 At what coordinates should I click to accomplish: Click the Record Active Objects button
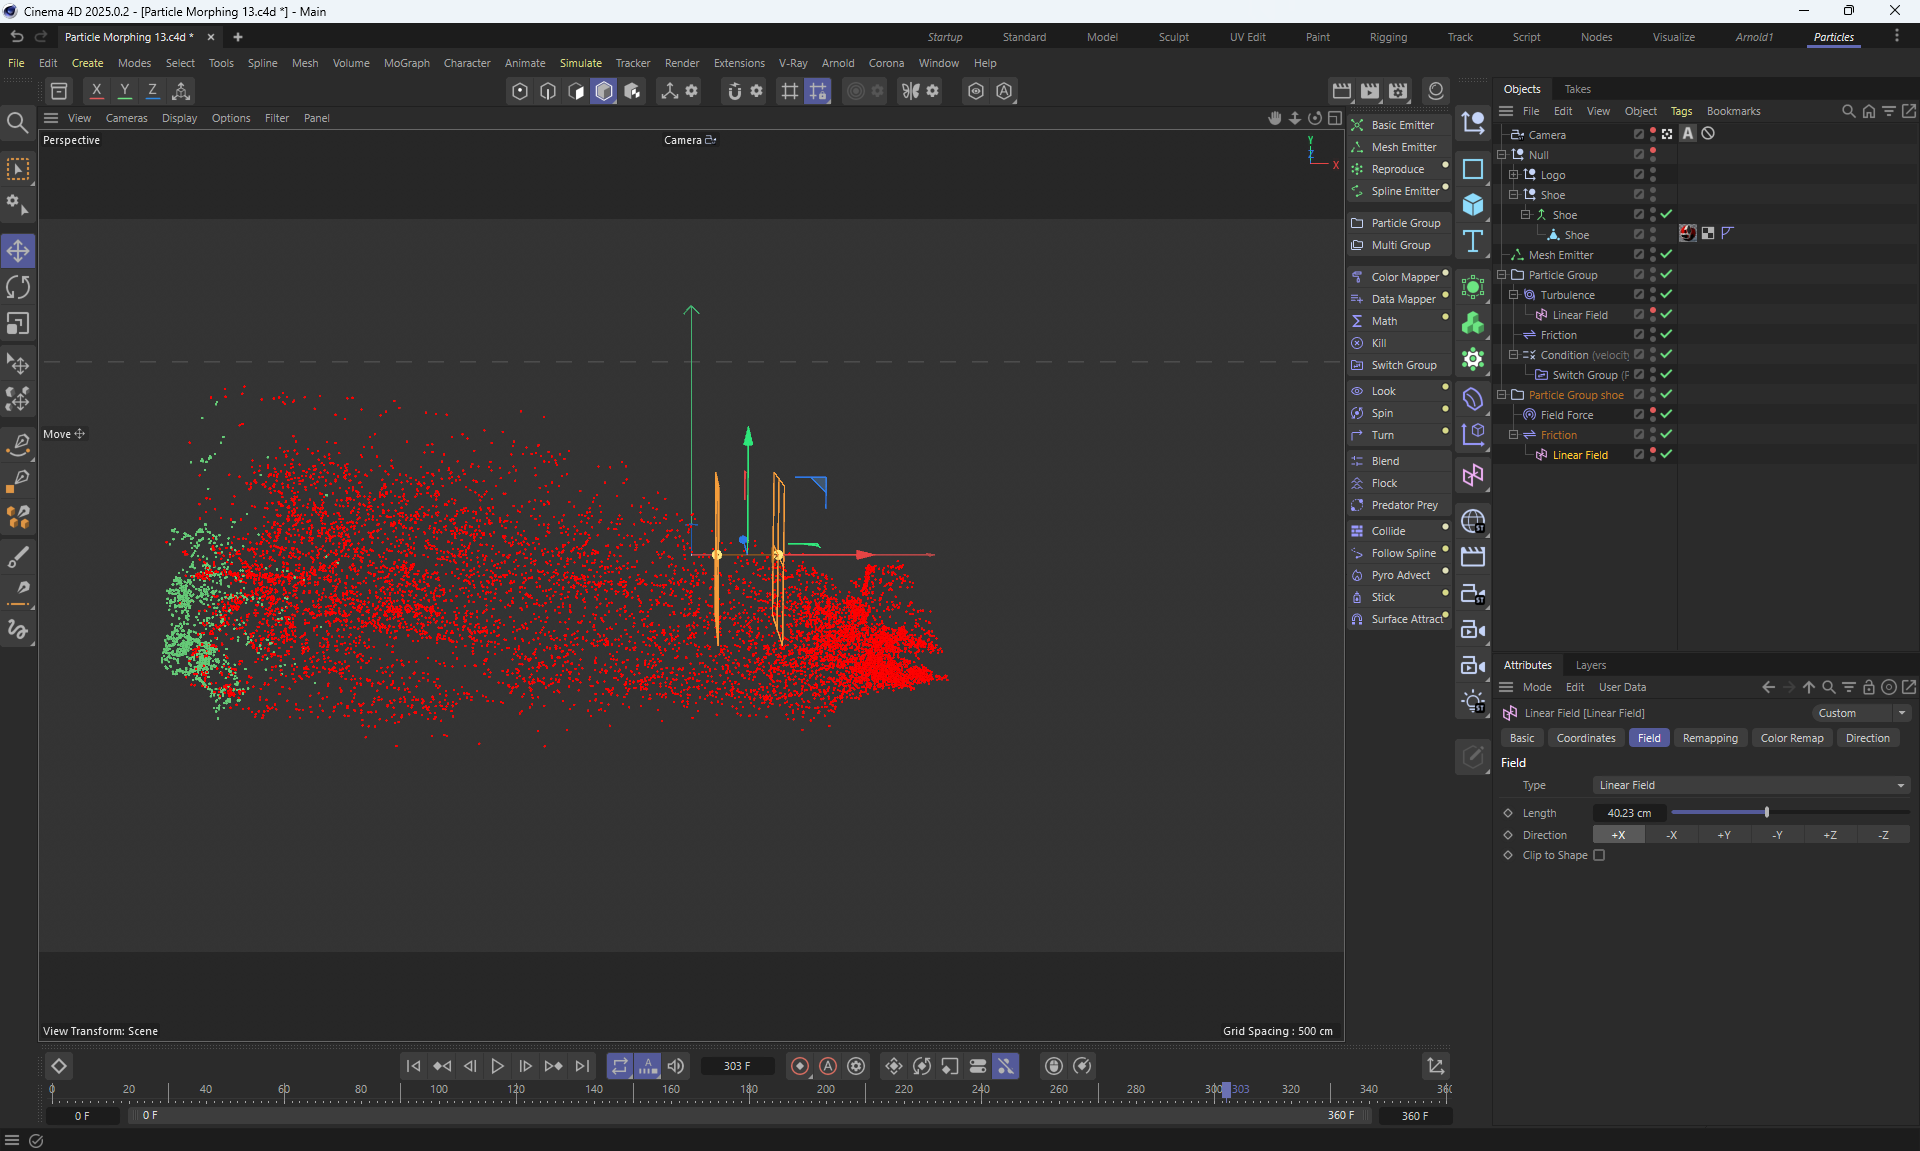800,1066
